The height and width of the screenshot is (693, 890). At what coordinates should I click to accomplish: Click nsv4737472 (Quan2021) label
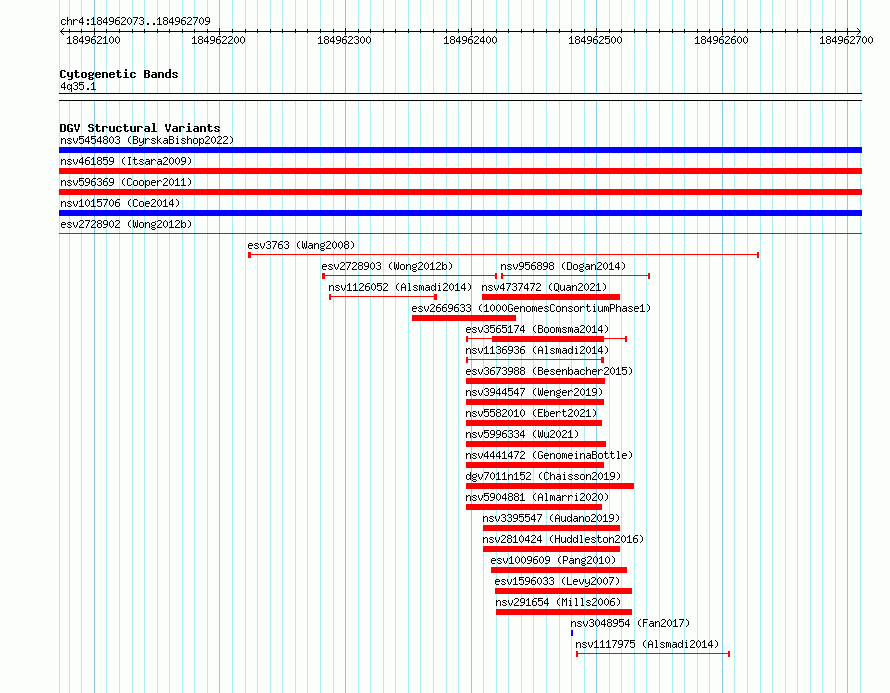tap(544, 287)
